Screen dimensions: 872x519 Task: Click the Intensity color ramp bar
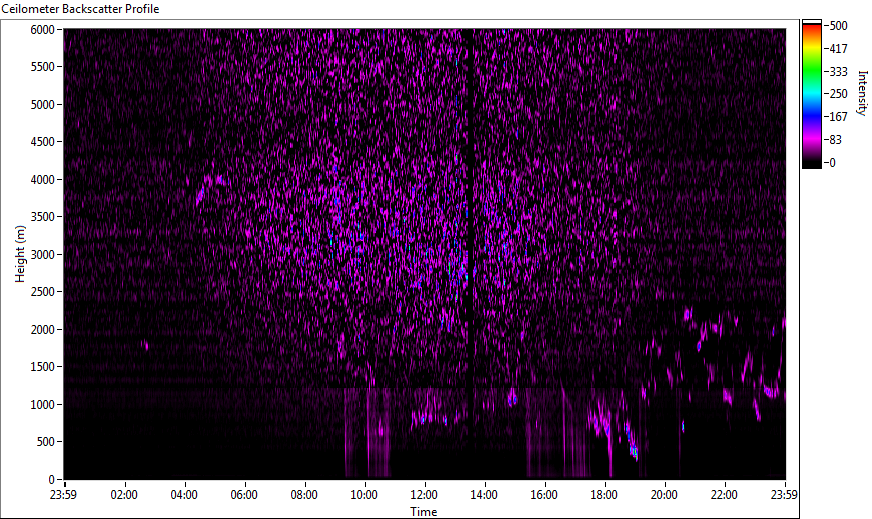(x=811, y=94)
